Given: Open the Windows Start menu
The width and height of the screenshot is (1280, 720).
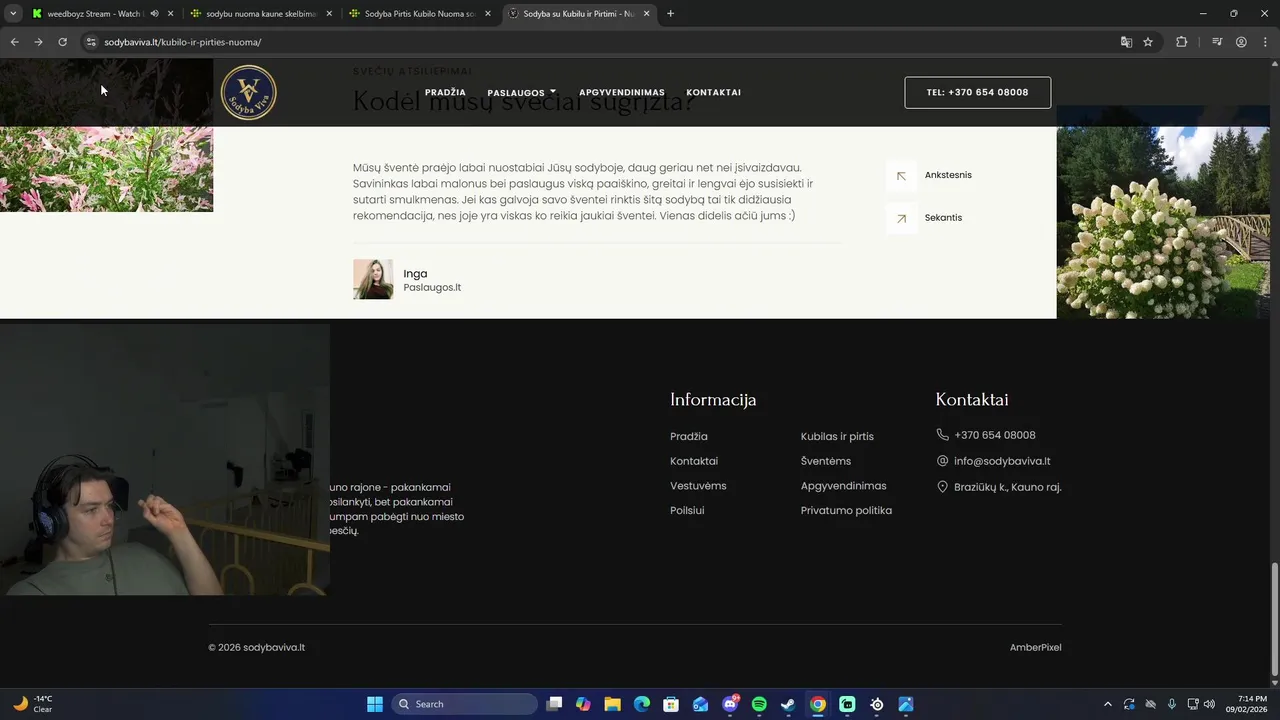Looking at the screenshot, I should click(374, 704).
